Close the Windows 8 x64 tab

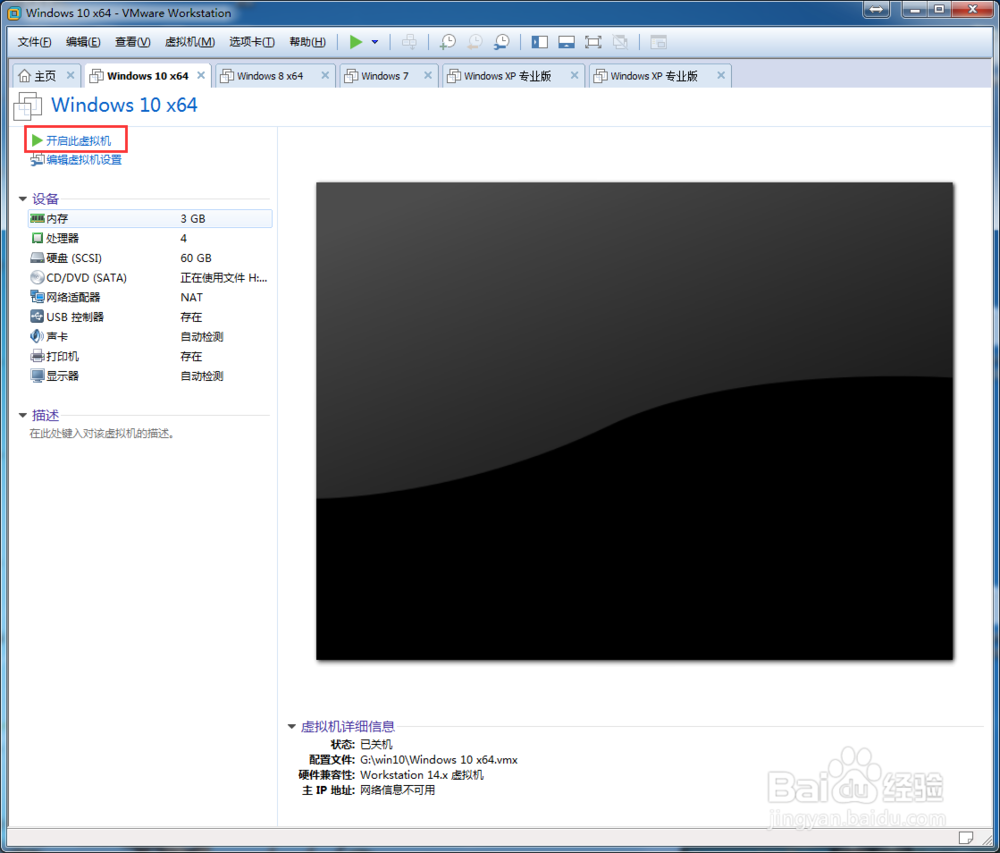click(325, 75)
